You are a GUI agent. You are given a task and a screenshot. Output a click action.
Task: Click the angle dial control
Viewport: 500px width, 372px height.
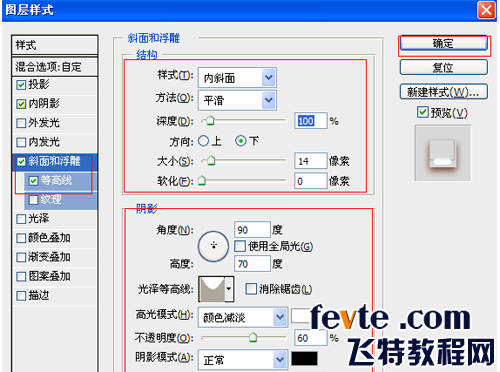pos(213,246)
